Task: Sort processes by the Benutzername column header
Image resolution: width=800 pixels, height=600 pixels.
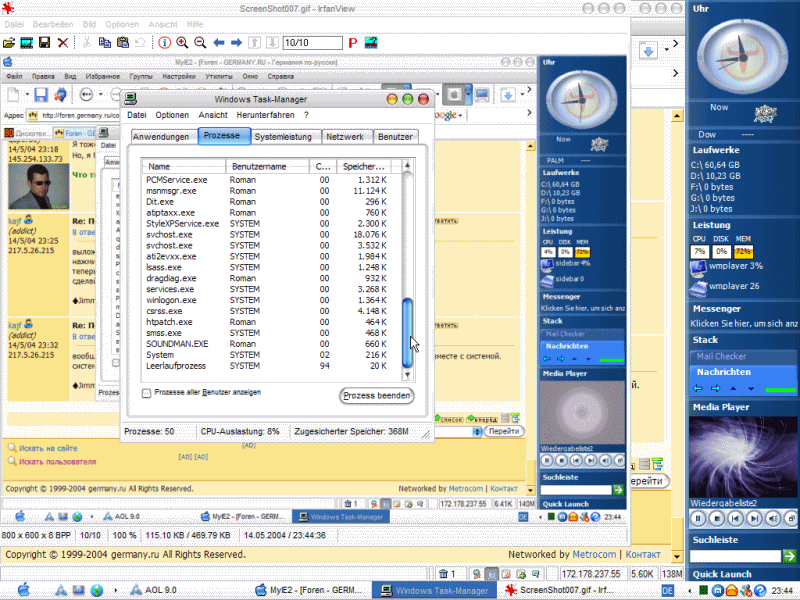Action: pos(267,166)
